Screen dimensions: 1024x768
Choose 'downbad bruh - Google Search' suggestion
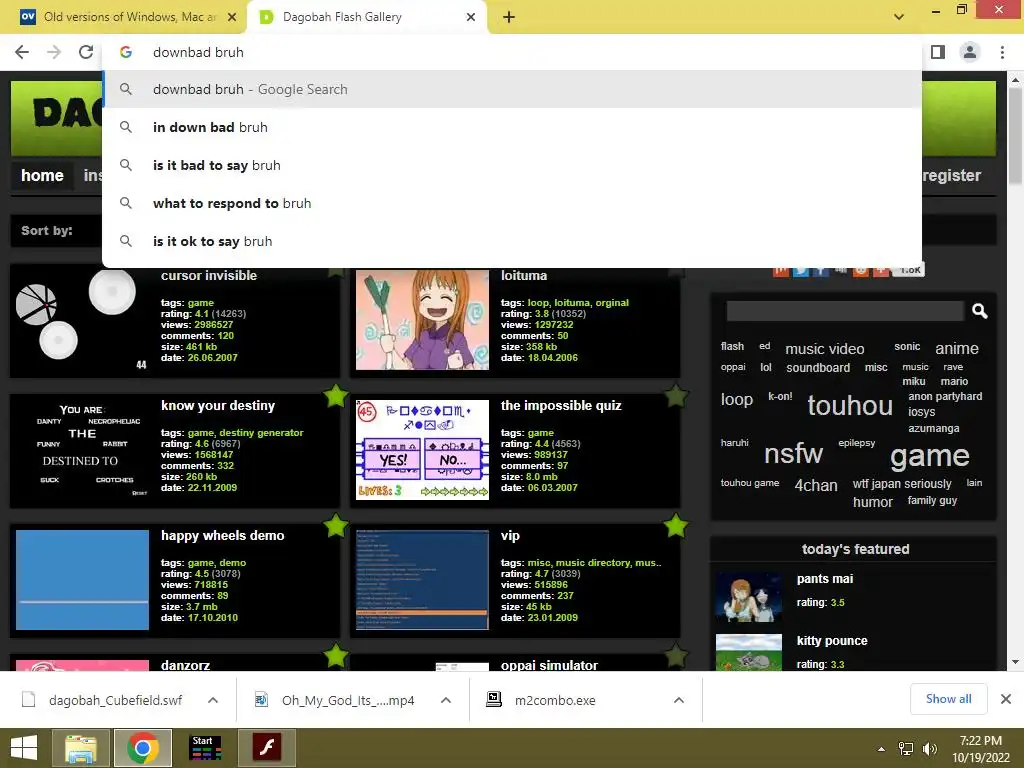(512, 89)
